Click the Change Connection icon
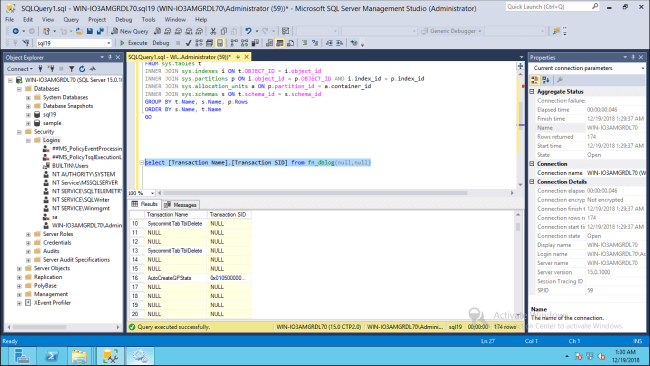This screenshot has width=650, height=366. pos(26,43)
